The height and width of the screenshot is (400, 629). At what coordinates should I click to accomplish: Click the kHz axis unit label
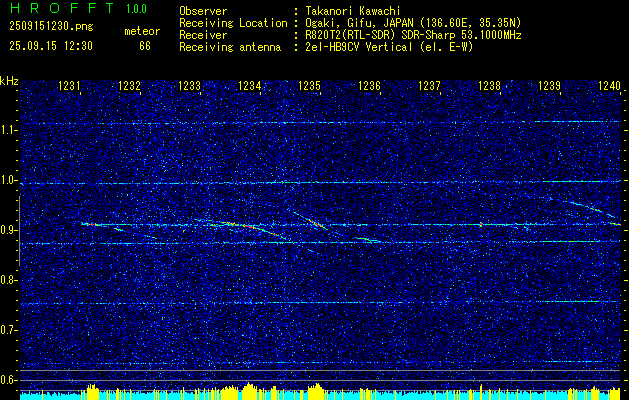tap(9, 81)
